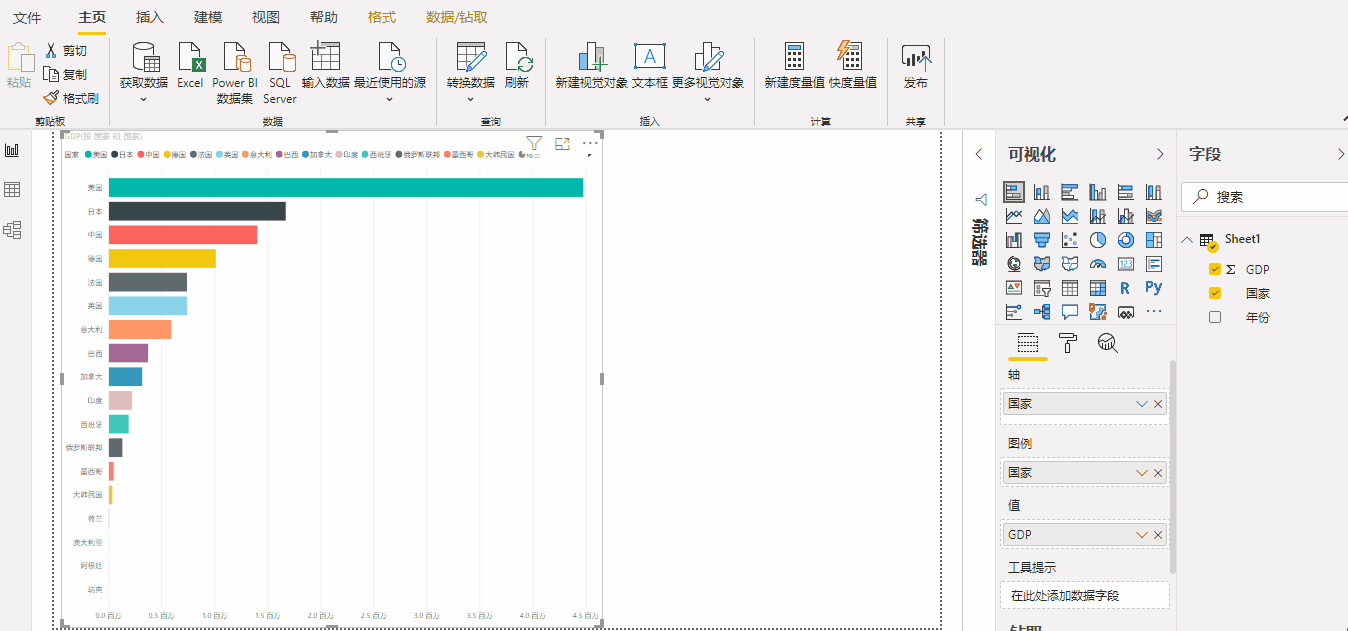Viewport: 1348px width, 631px height.
Task: Collapse the Sheet1 table in 字段 pane
Action: (1186, 239)
